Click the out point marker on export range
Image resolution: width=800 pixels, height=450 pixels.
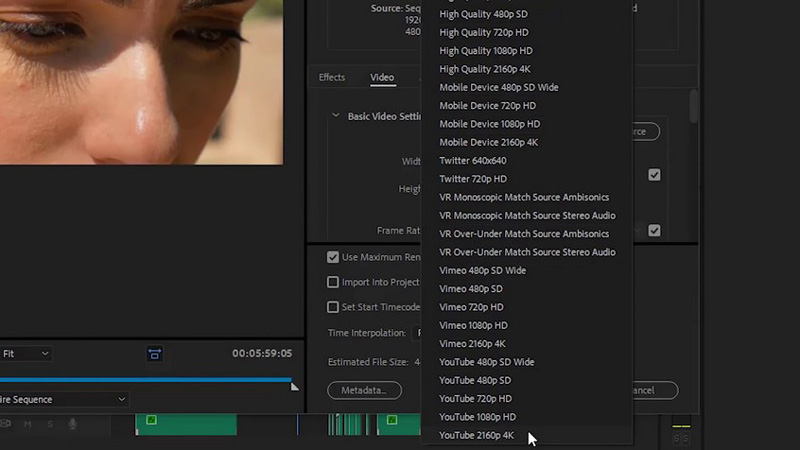(294, 385)
